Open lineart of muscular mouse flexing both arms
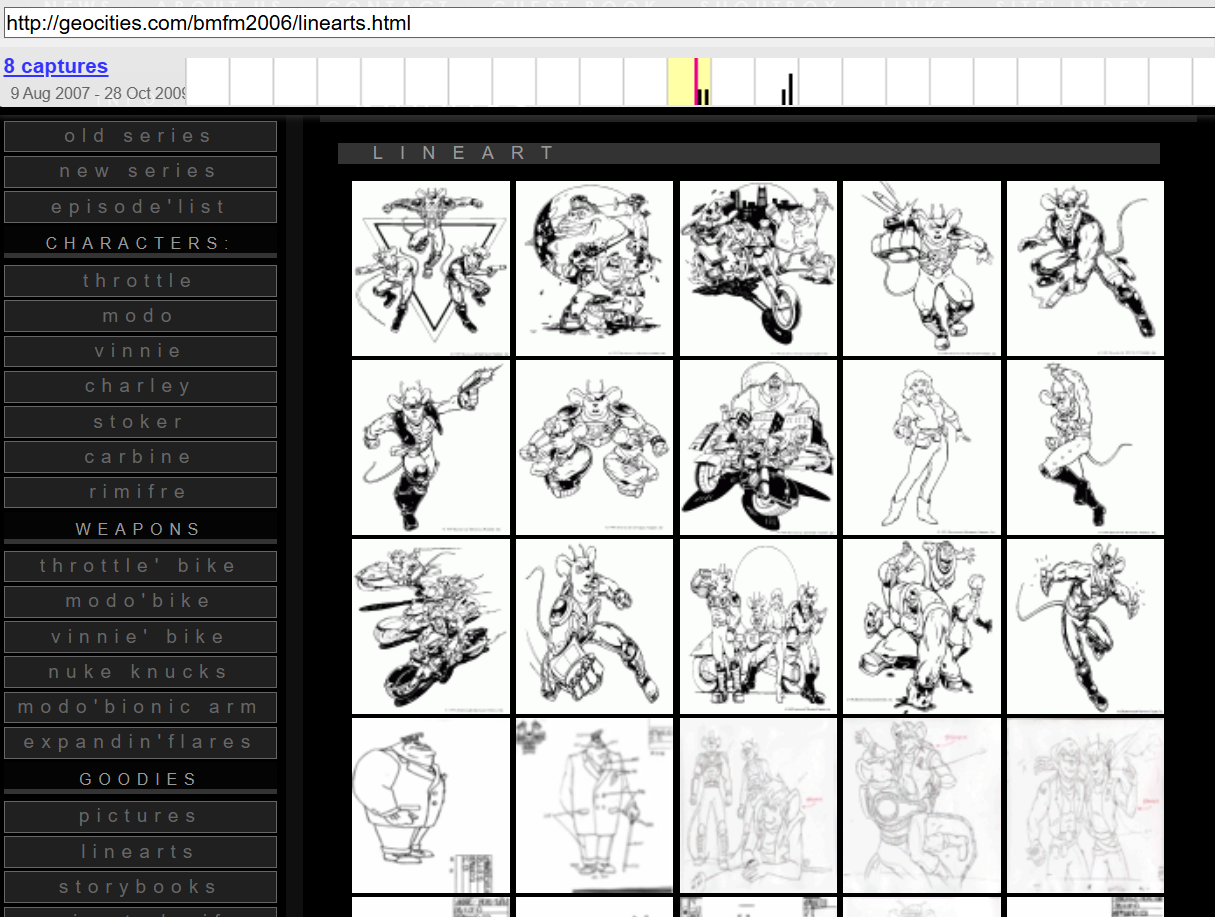Viewport: 1215px width, 917px height. [x=595, y=448]
